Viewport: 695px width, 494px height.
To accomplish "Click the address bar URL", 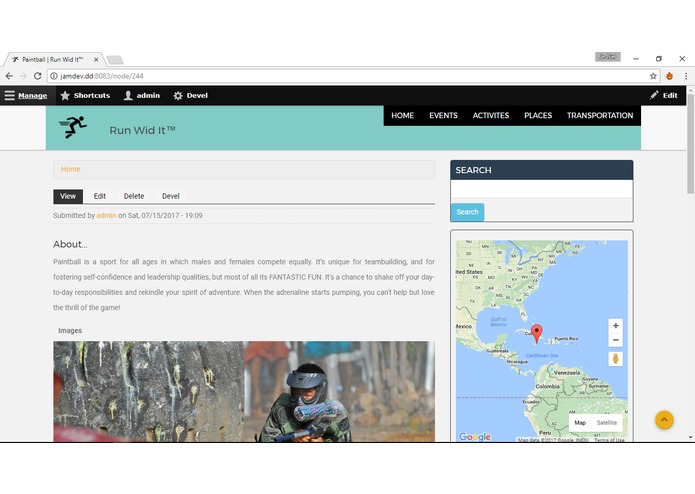I will pyautogui.click(x=102, y=76).
